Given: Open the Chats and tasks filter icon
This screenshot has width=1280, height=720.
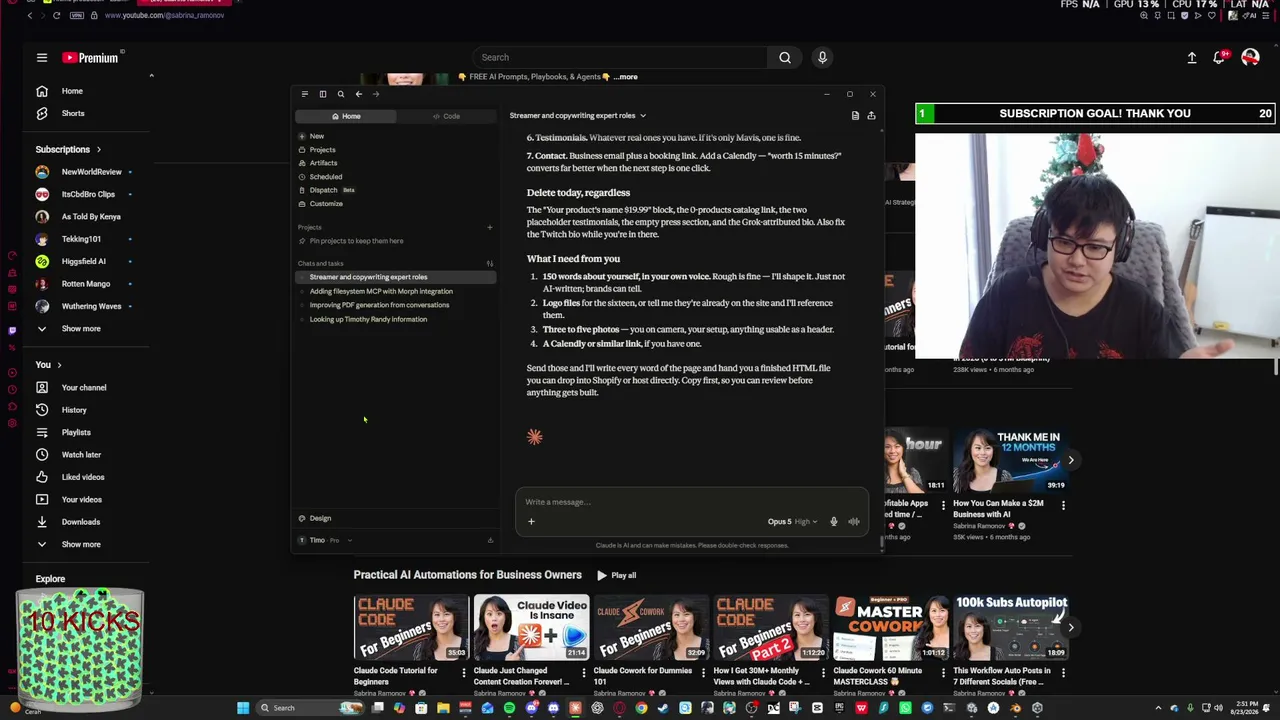Looking at the screenshot, I should [x=489, y=264].
